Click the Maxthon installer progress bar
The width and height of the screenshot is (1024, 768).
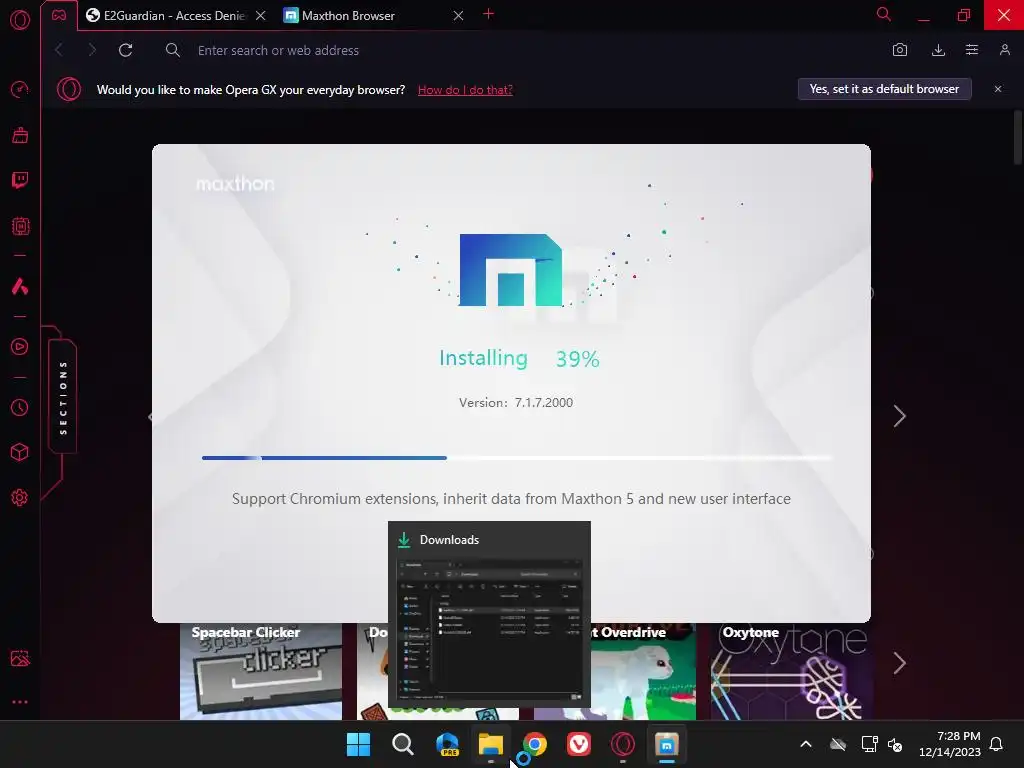pyautogui.click(x=517, y=458)
